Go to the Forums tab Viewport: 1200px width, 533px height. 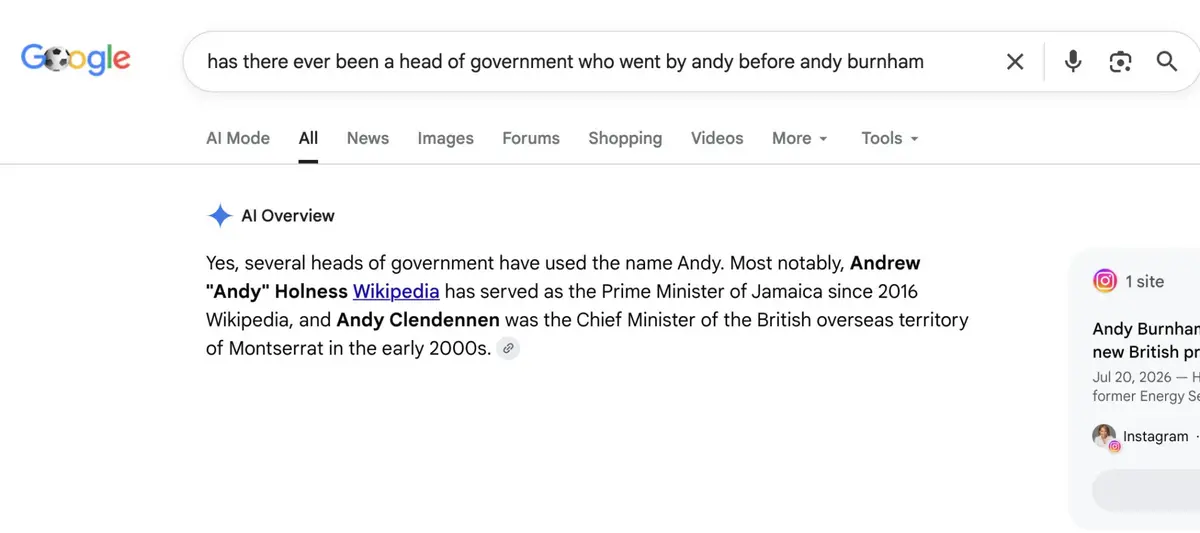[x=531, y=138]
